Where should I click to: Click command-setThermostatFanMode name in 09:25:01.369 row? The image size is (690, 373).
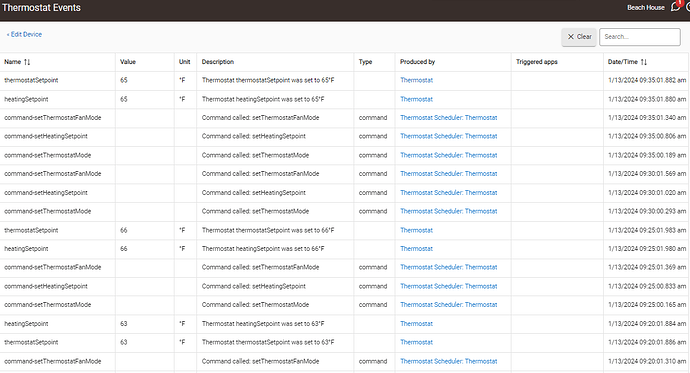[x=52, y=267]
